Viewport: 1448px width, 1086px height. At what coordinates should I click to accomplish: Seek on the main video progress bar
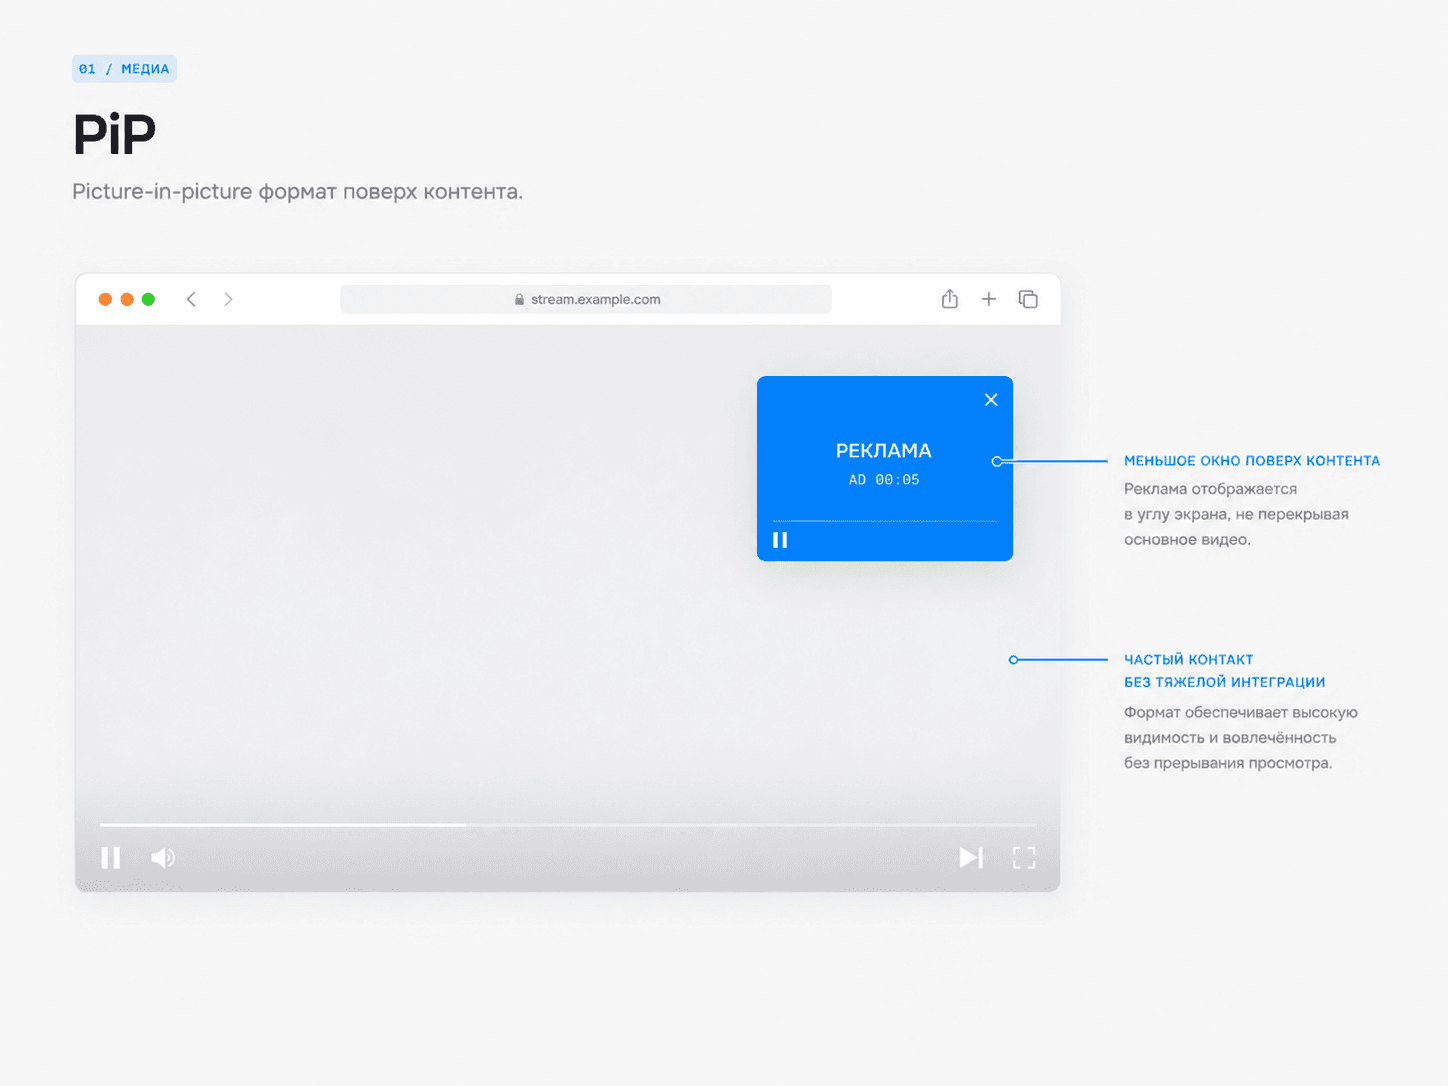pyautogui.click(x=568, y=825)
